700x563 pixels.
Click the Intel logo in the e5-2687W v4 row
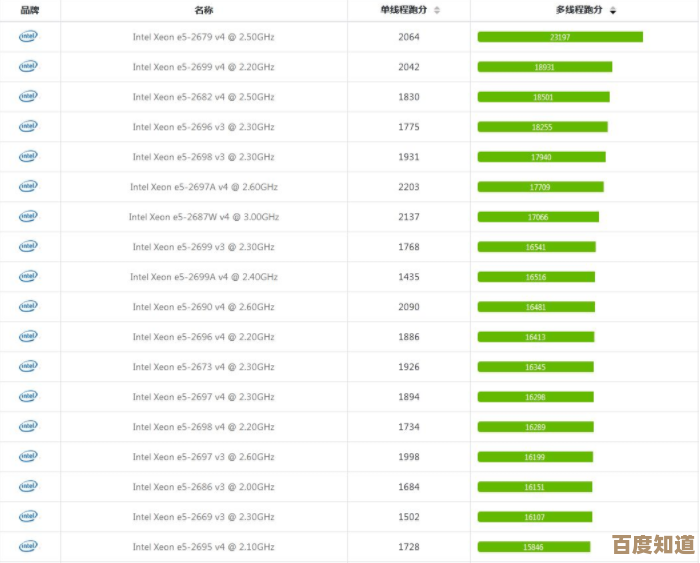click(x=28, y=217)
